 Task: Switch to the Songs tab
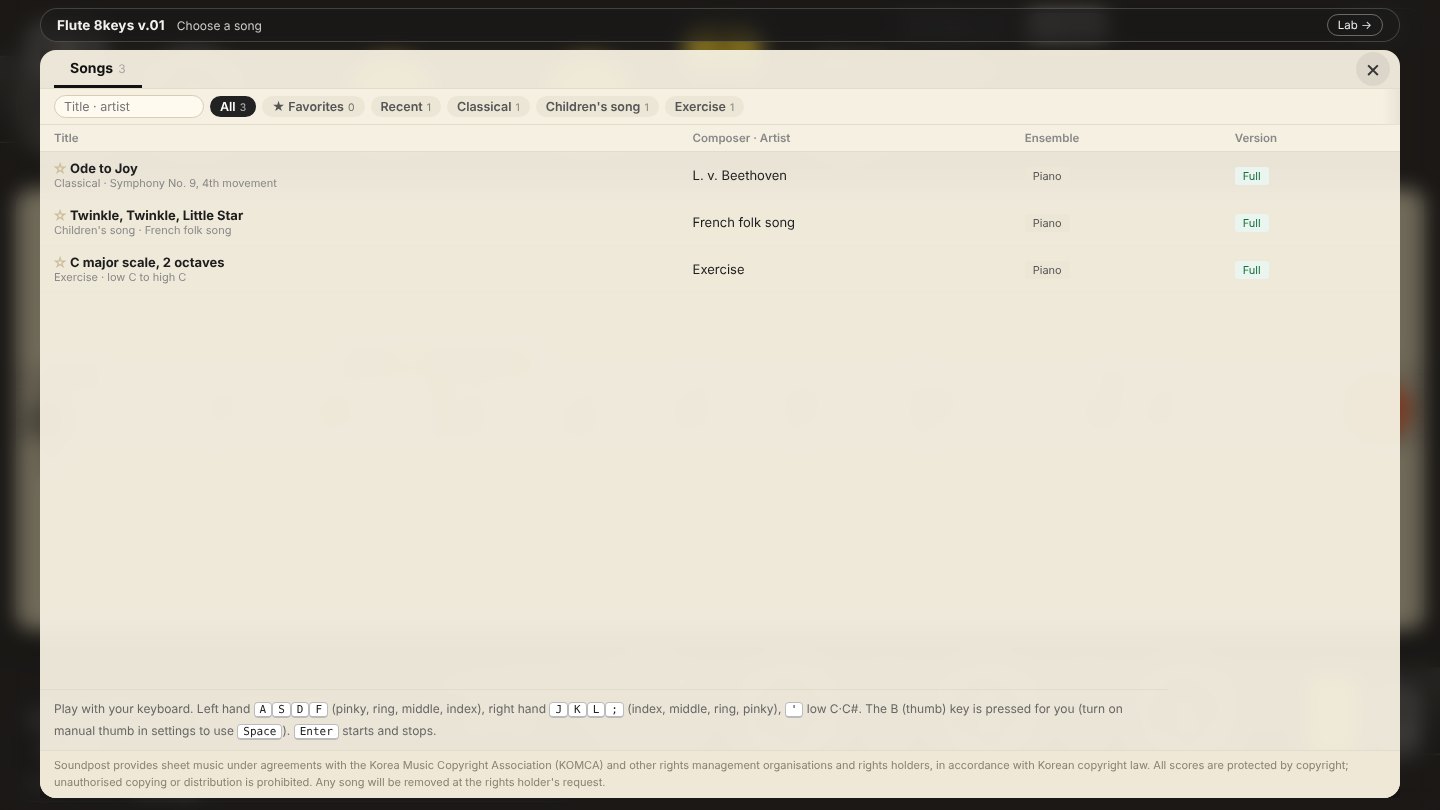[x=97, y=68]
